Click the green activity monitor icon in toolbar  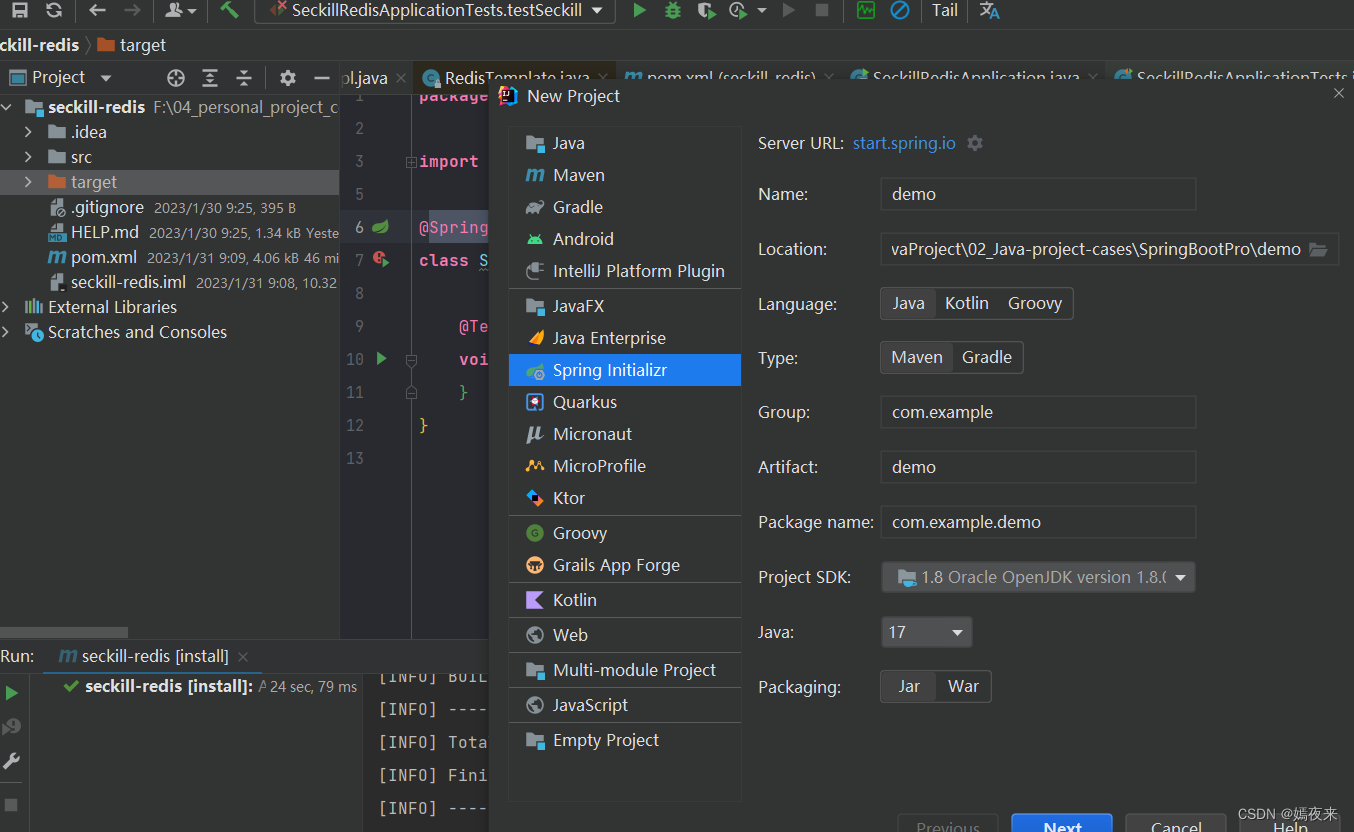click(x=866, y=10)
